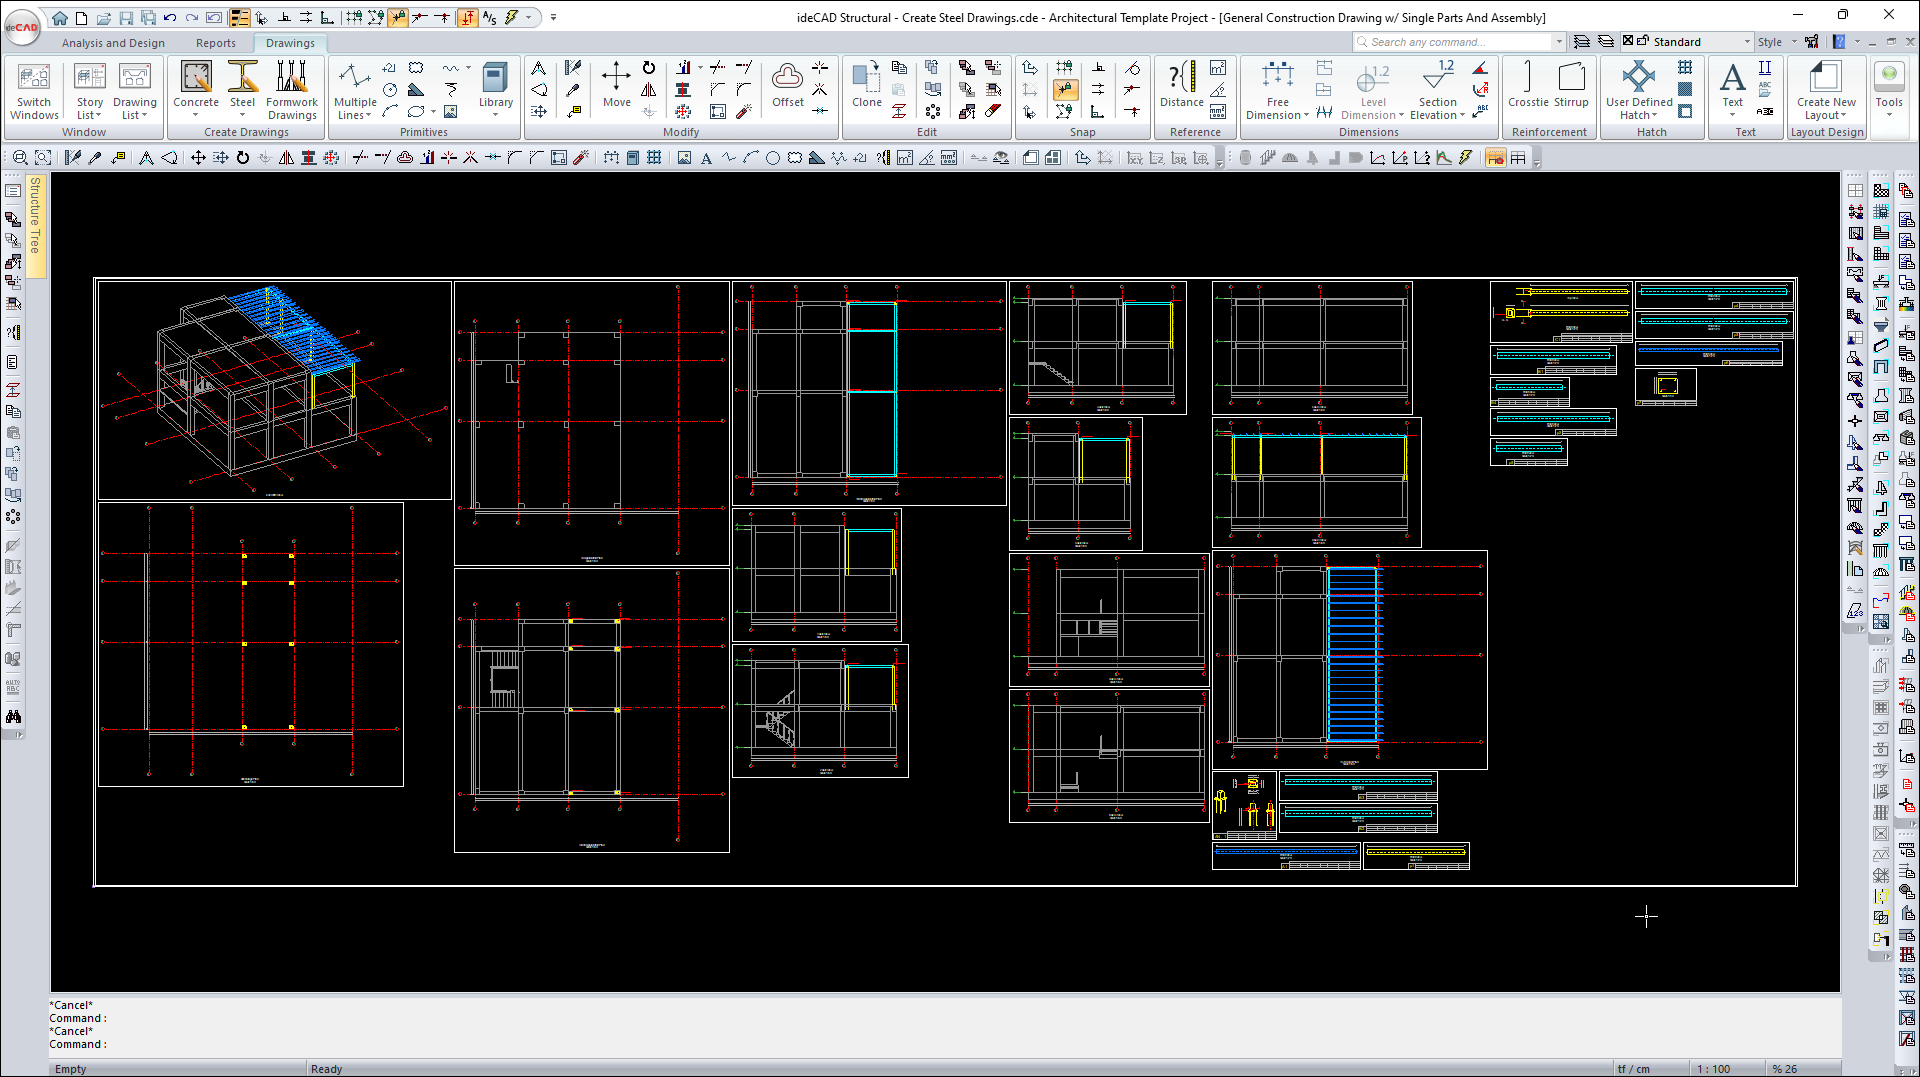Switch to the Analysis and Design tab
The height and width of the screenshot is (1077, 1920).
click(x=113, y=43)
